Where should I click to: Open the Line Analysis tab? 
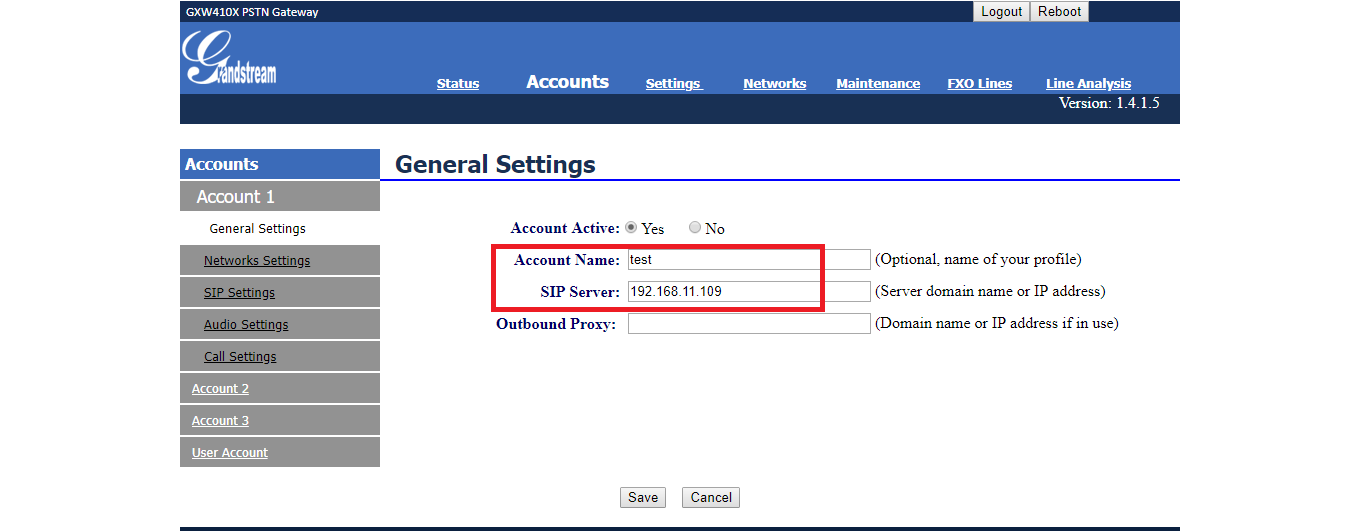[x=1088, y=84]
